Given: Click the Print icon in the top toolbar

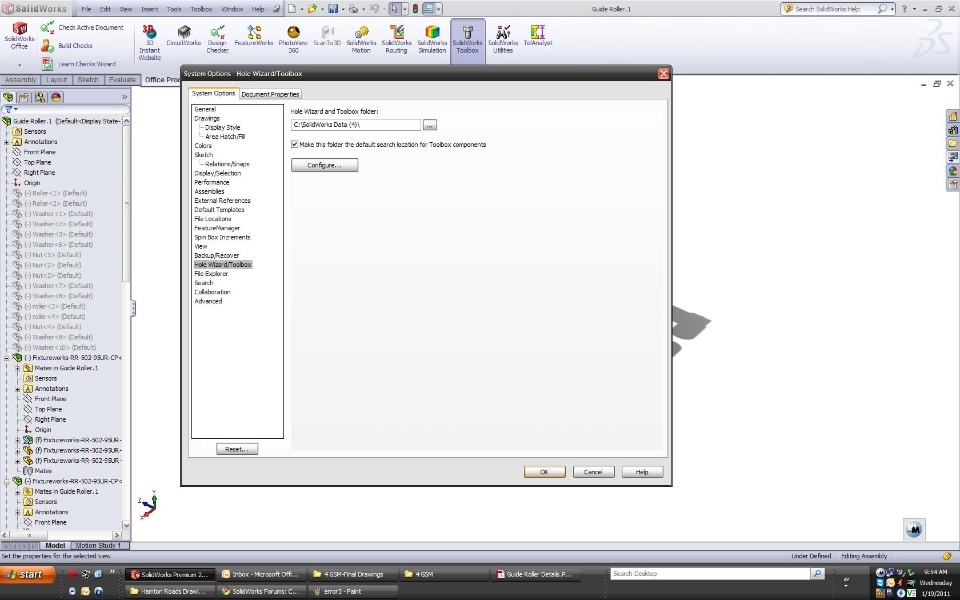Looking at the screenshot, I should click(353, 9).
